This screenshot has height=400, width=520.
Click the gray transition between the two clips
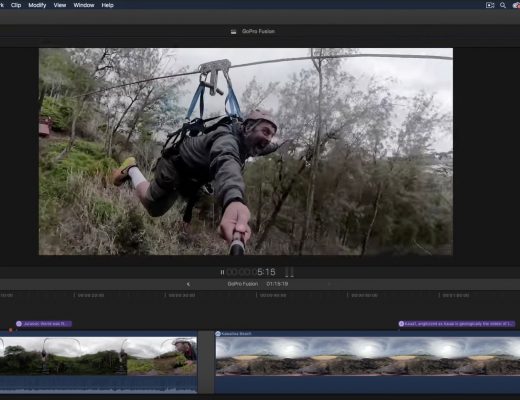tap(206, 362)
